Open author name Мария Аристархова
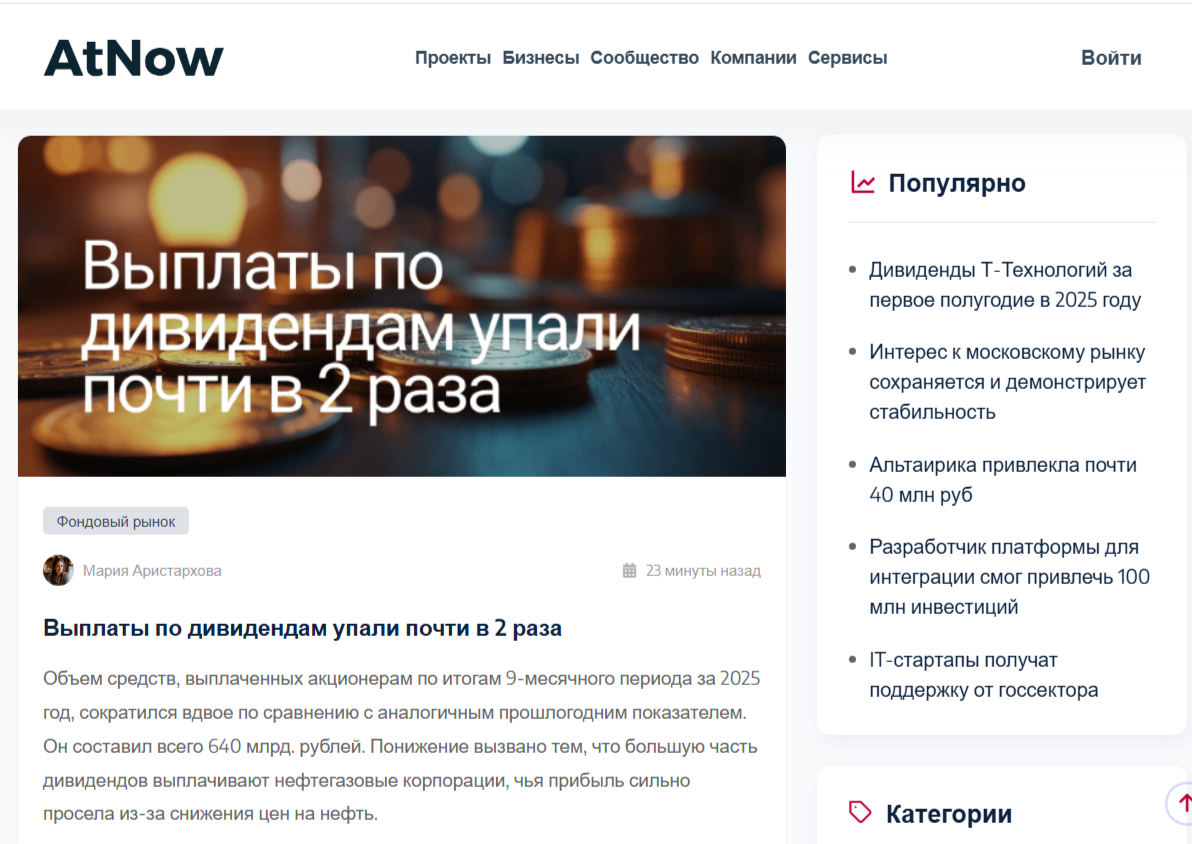The width and height of the screenshot is (1192, 844). tap(152, 571)
